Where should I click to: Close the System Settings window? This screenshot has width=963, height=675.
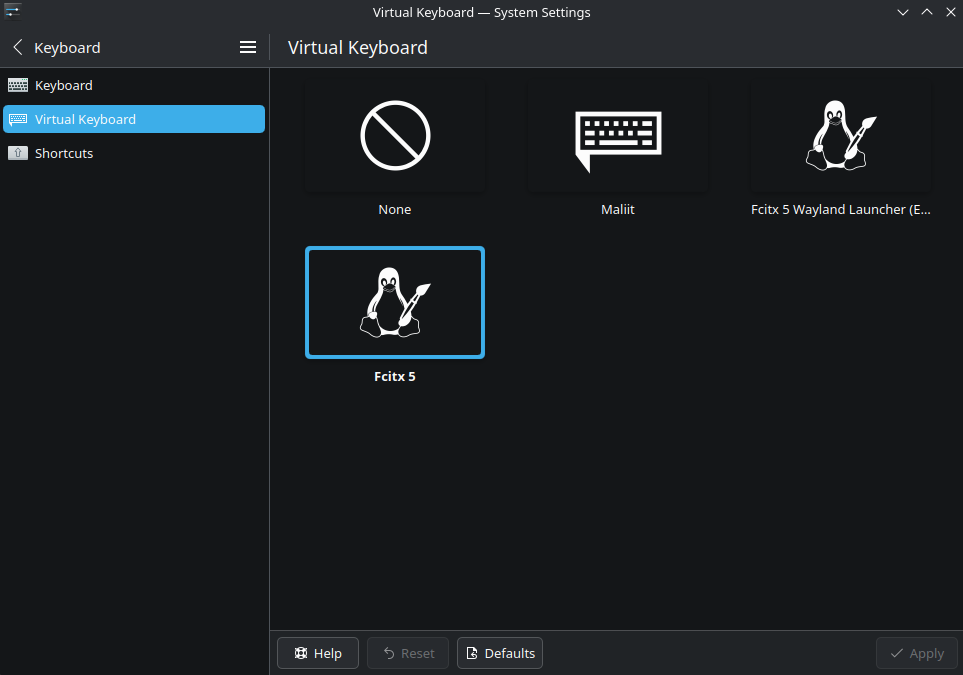pos(950,12)
